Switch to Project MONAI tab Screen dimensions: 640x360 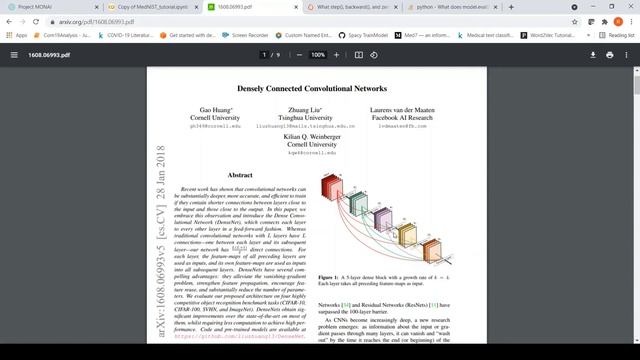click(x=52, y=7)
